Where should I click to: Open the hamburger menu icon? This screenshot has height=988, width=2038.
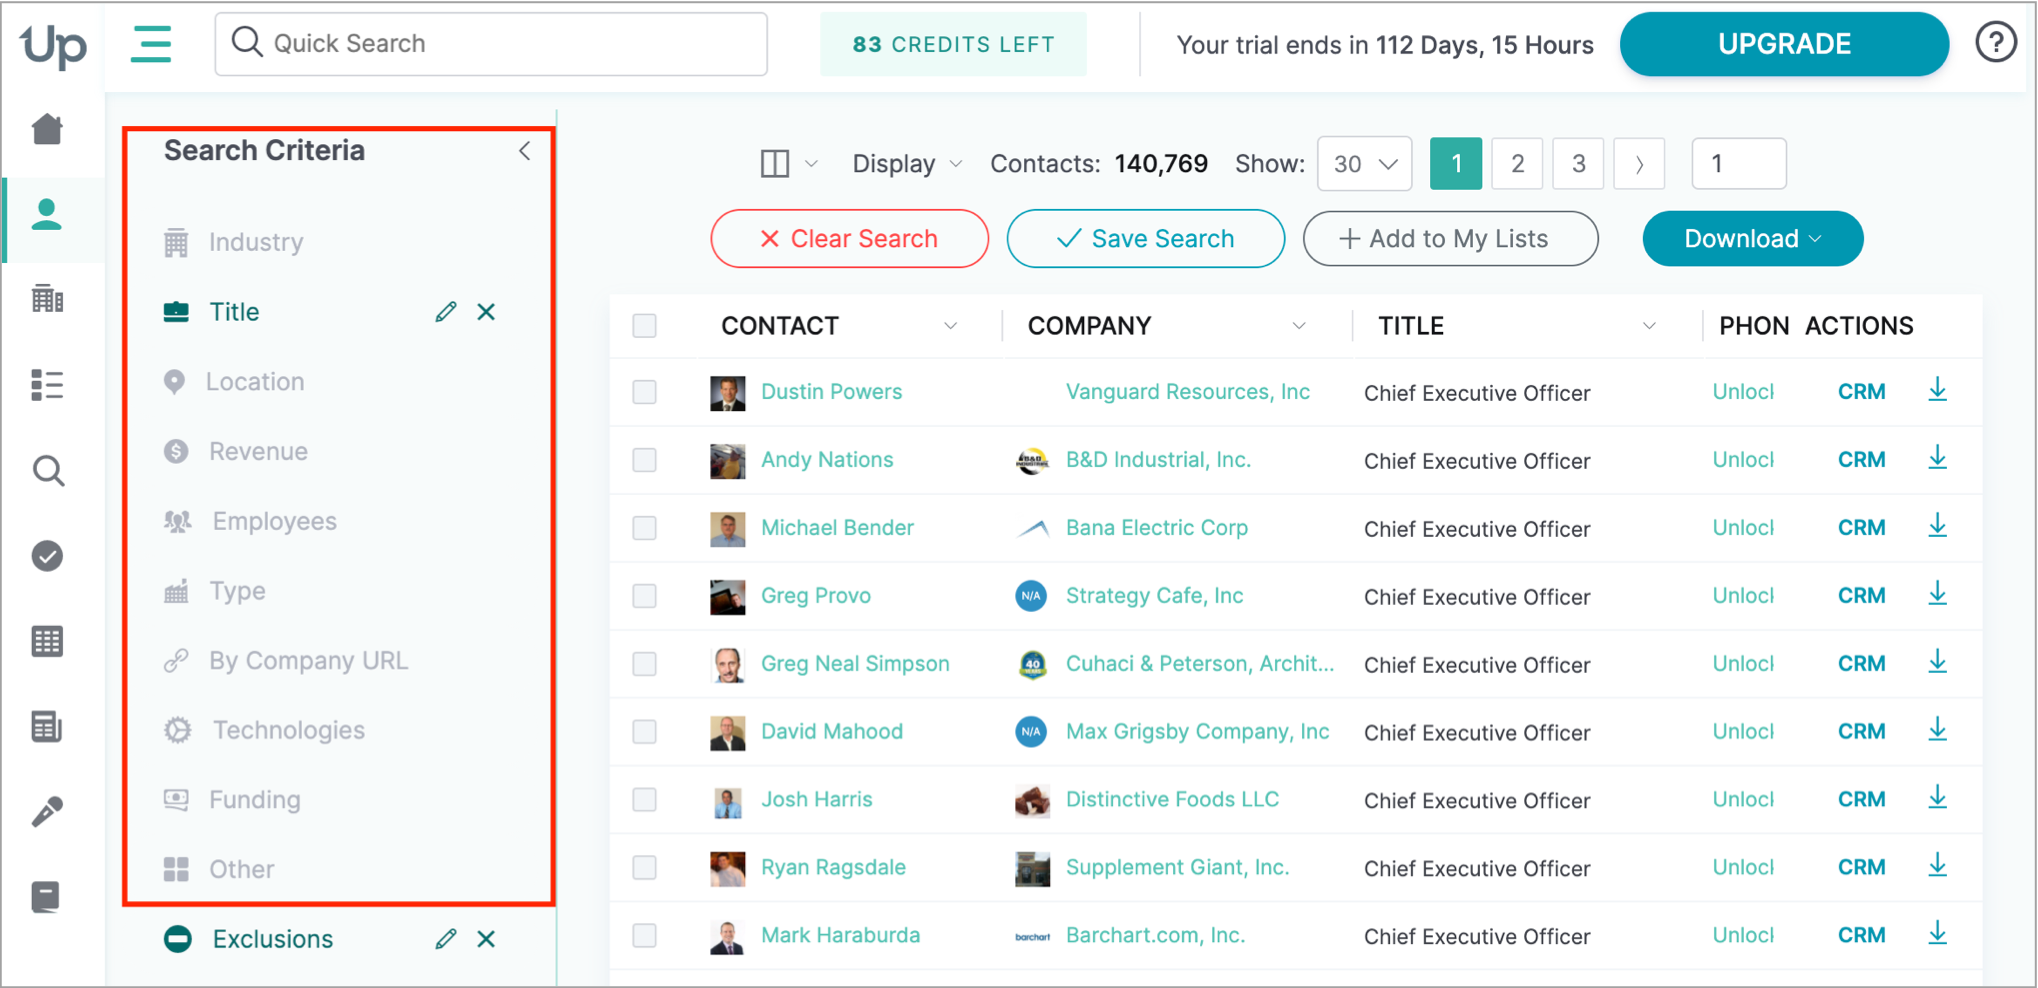(151, 44)
